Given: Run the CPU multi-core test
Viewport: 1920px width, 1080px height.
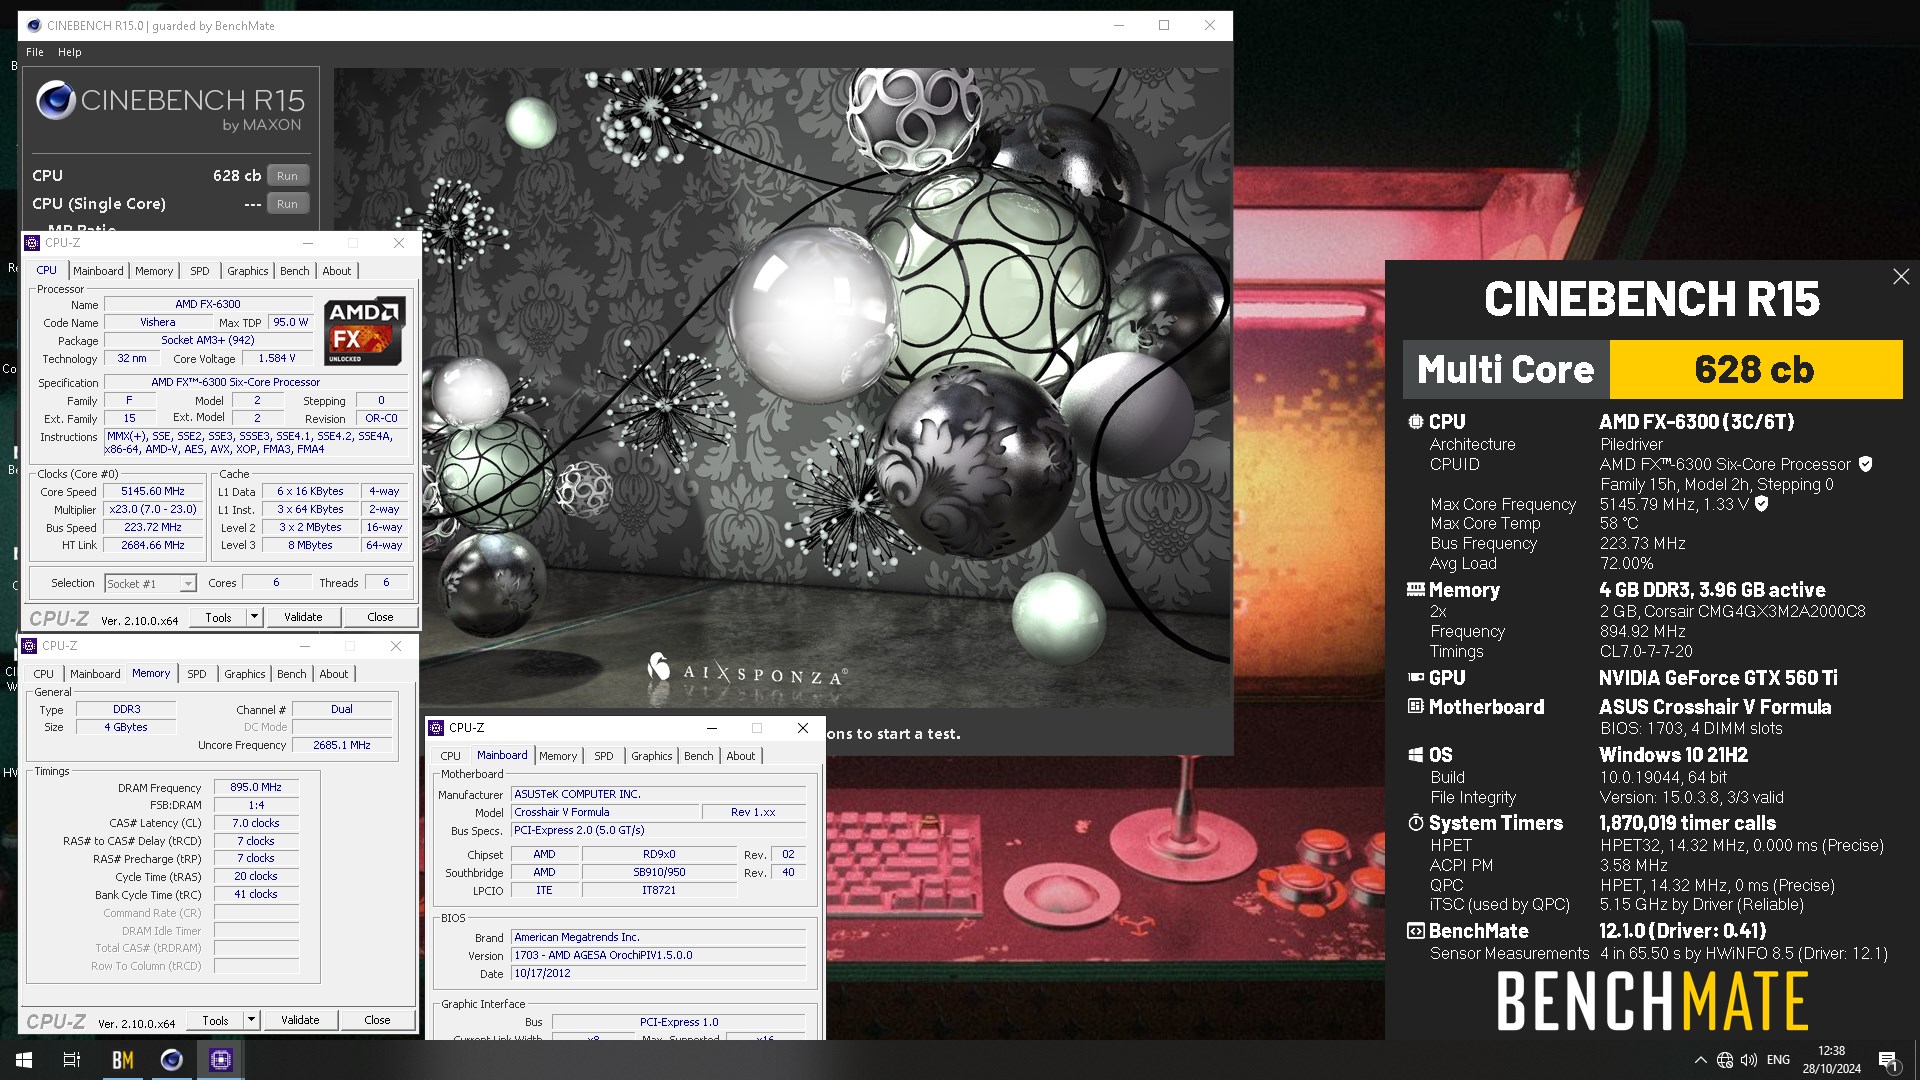Looking at the screenshot, I should (287, 176).
